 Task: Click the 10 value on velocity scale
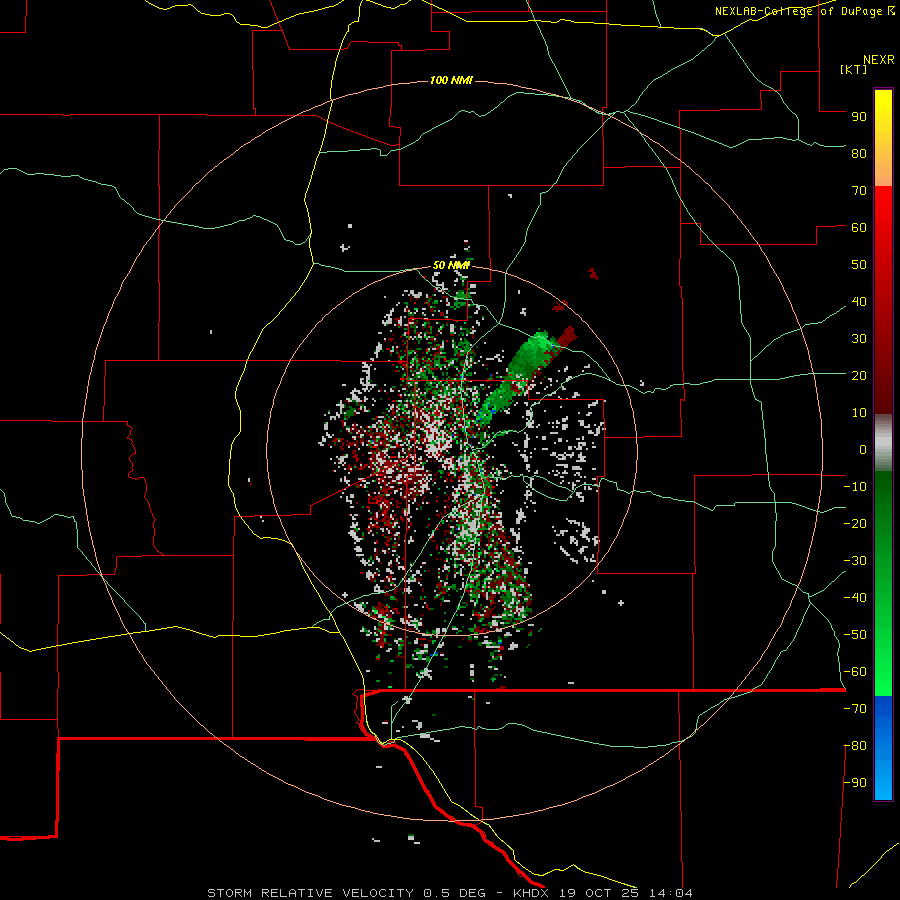click(x=859, y=413)
